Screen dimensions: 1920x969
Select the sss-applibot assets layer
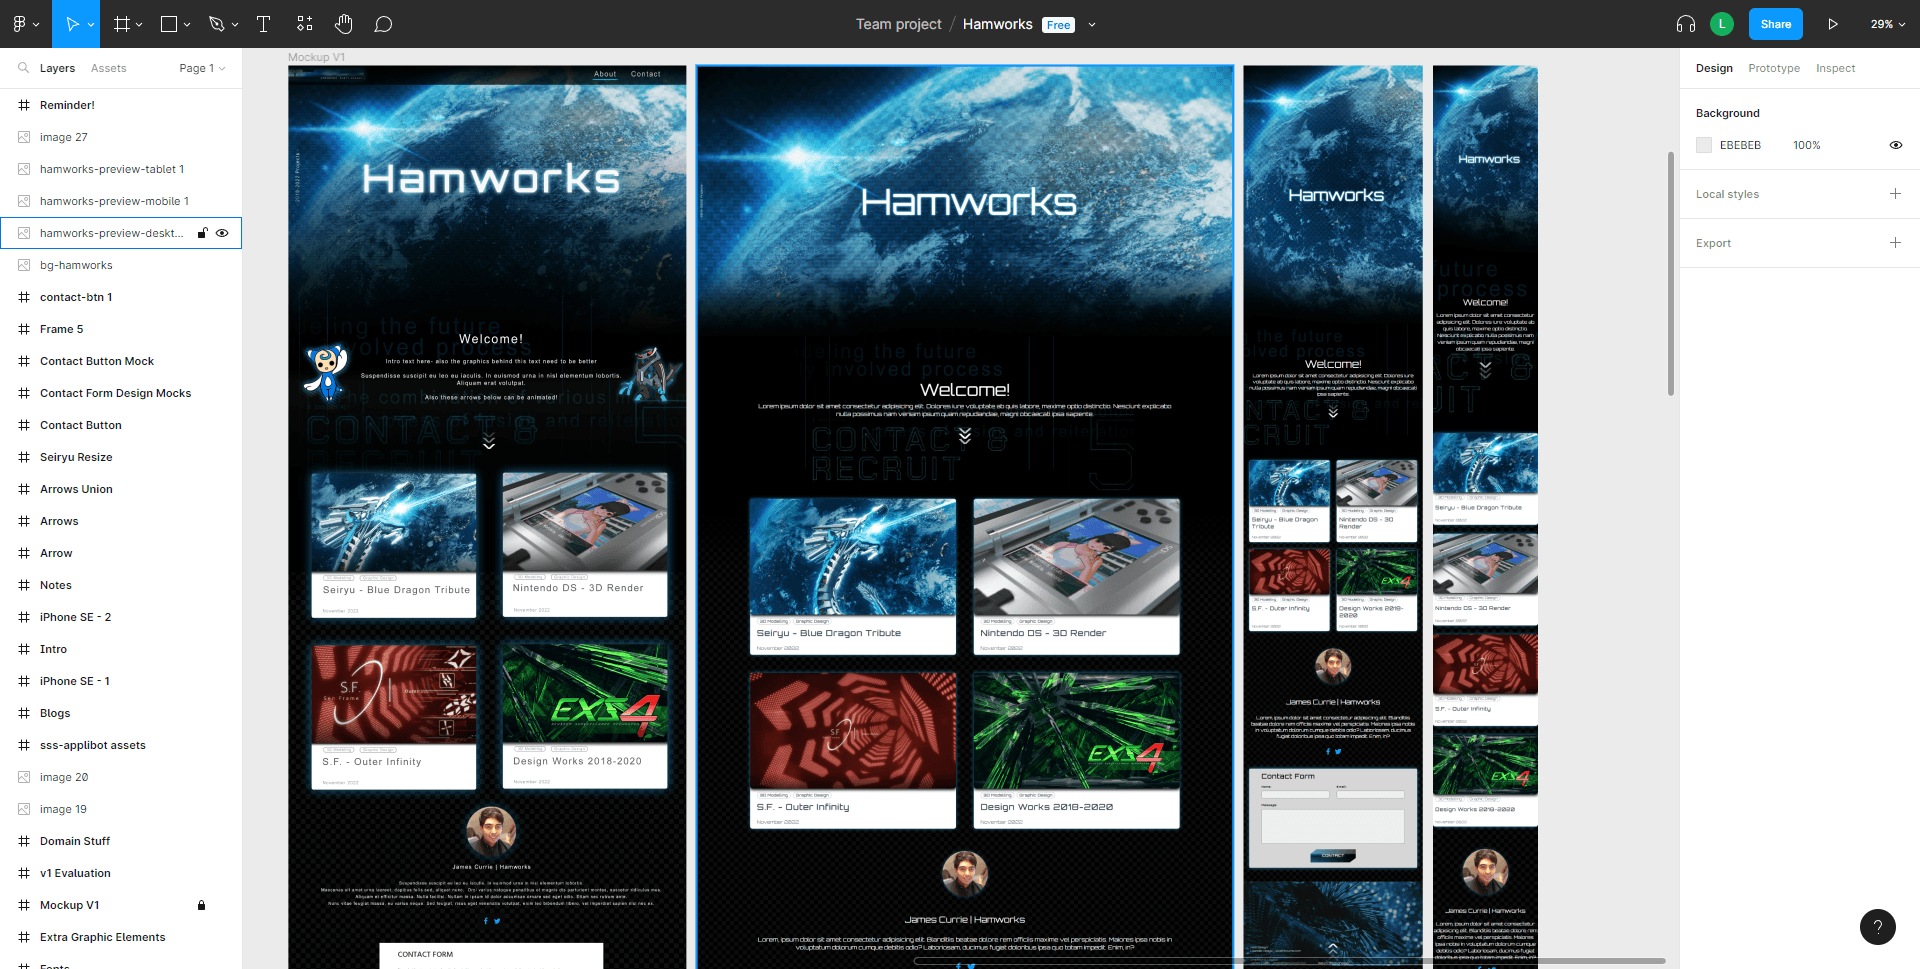[x=121, y=745]
